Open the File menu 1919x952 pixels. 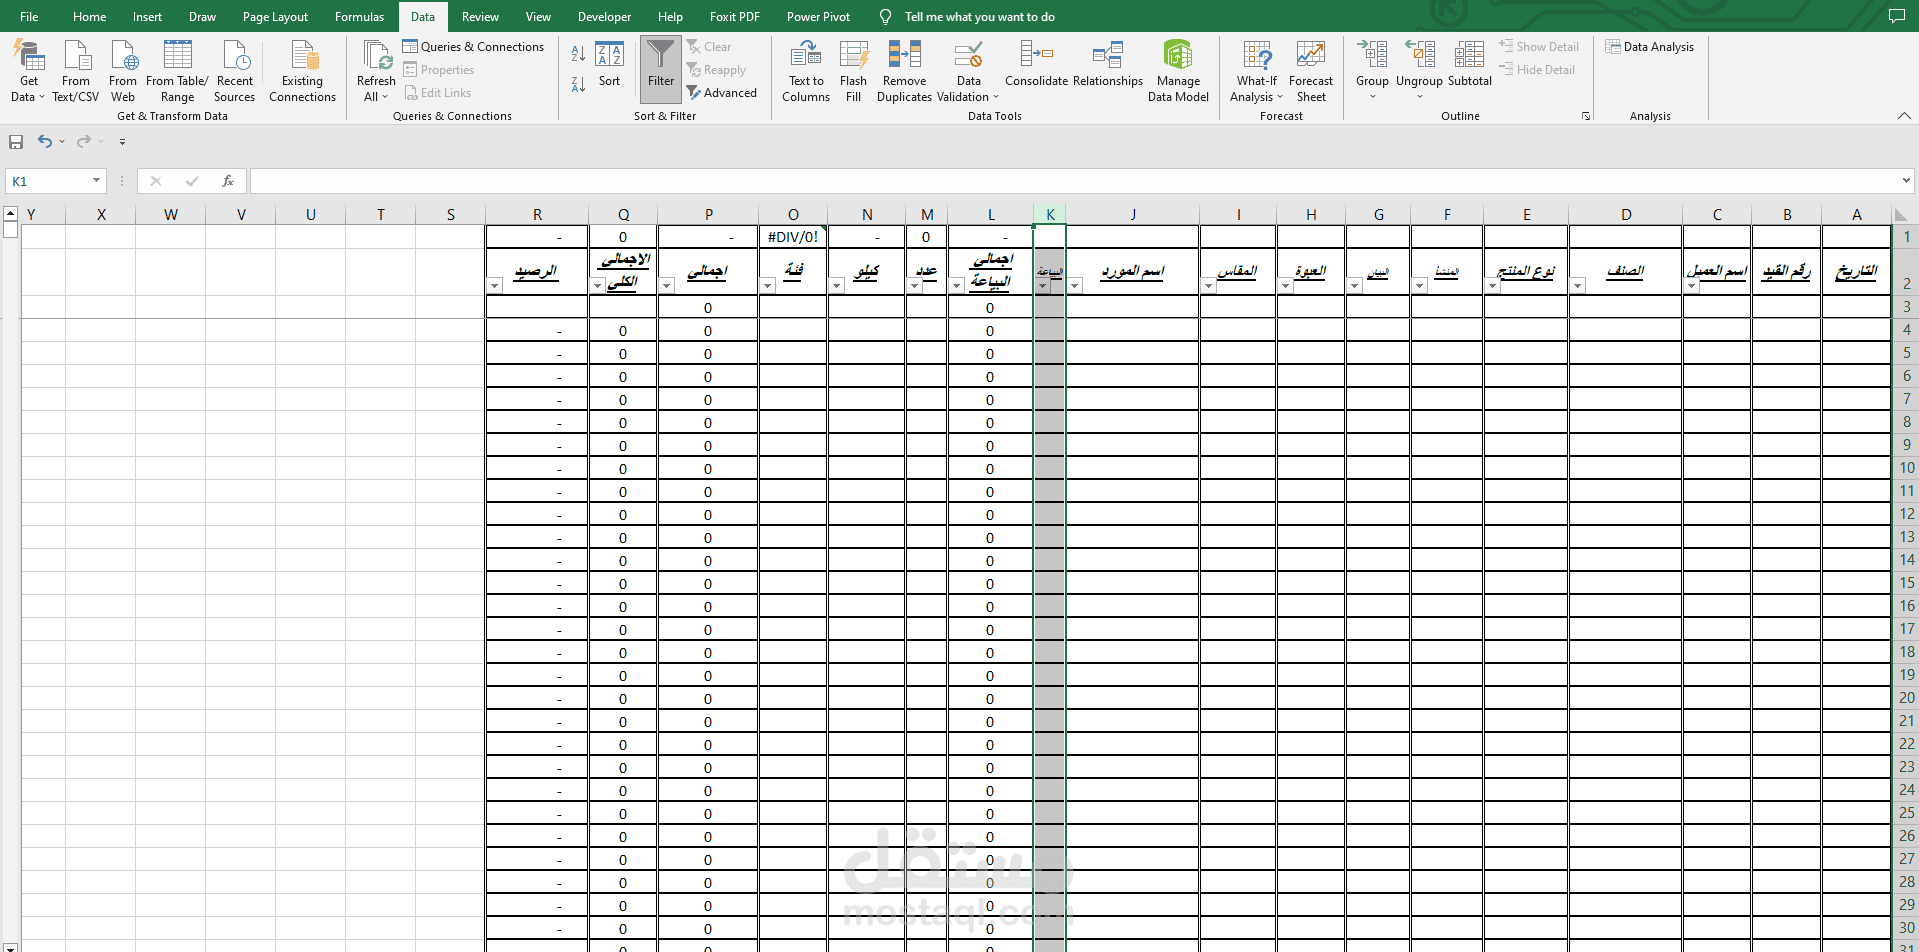[x=29, y=16]
